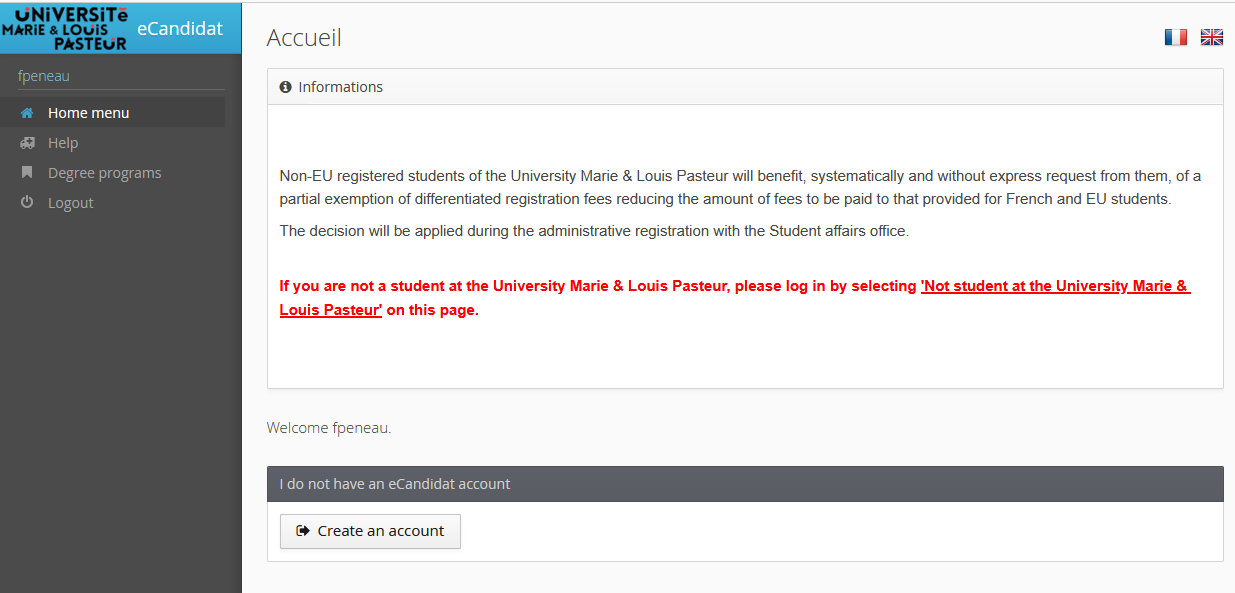The width and height of the screenshot is (1235, 593).
Task: Click the Accueil page heading
Action: (304, 38)
